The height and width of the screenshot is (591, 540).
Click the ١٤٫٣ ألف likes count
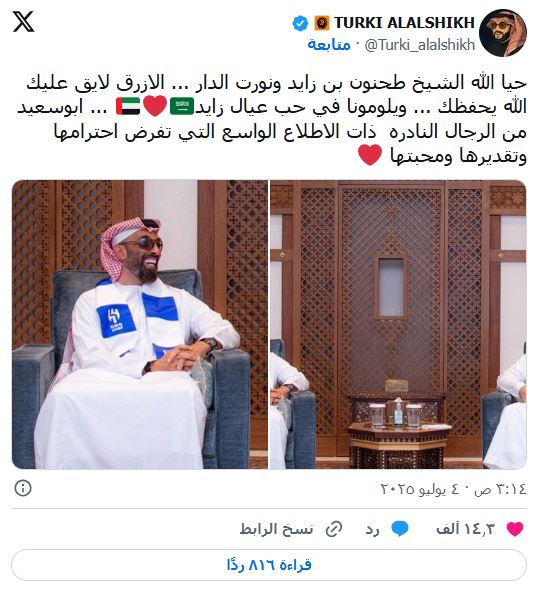point(465,529)
